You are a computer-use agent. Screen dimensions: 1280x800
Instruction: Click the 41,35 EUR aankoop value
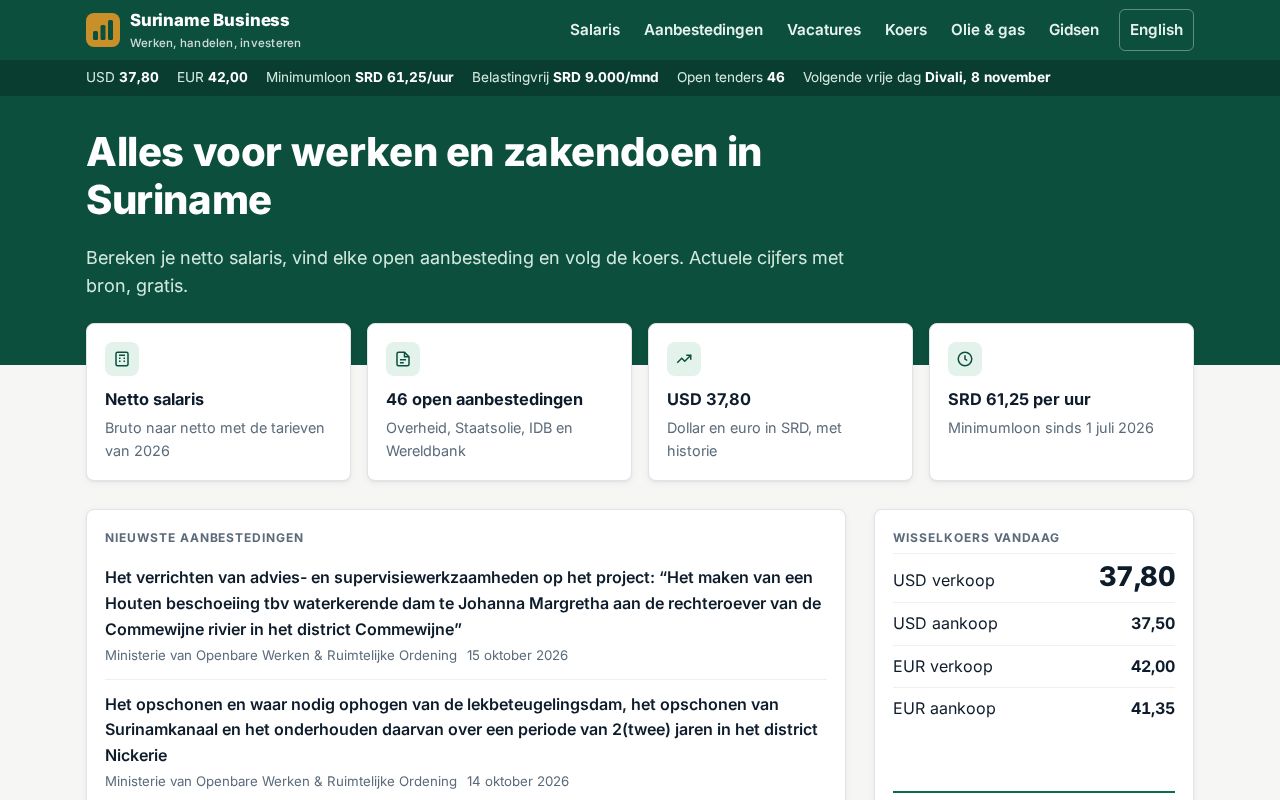point(1153,708)
